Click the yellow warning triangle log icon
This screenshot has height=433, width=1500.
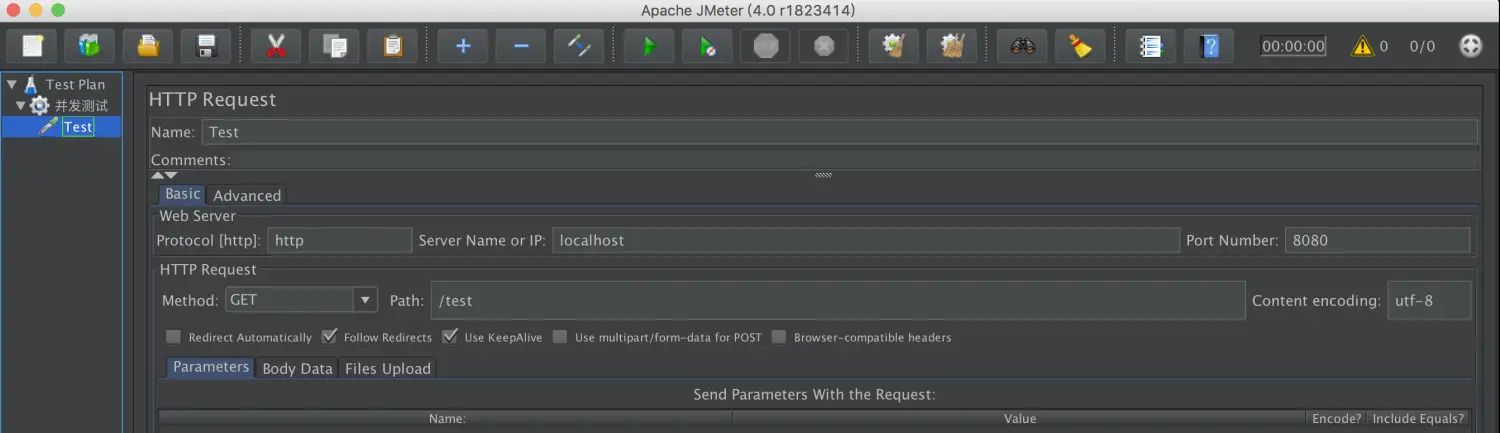tap(1363, 46)
